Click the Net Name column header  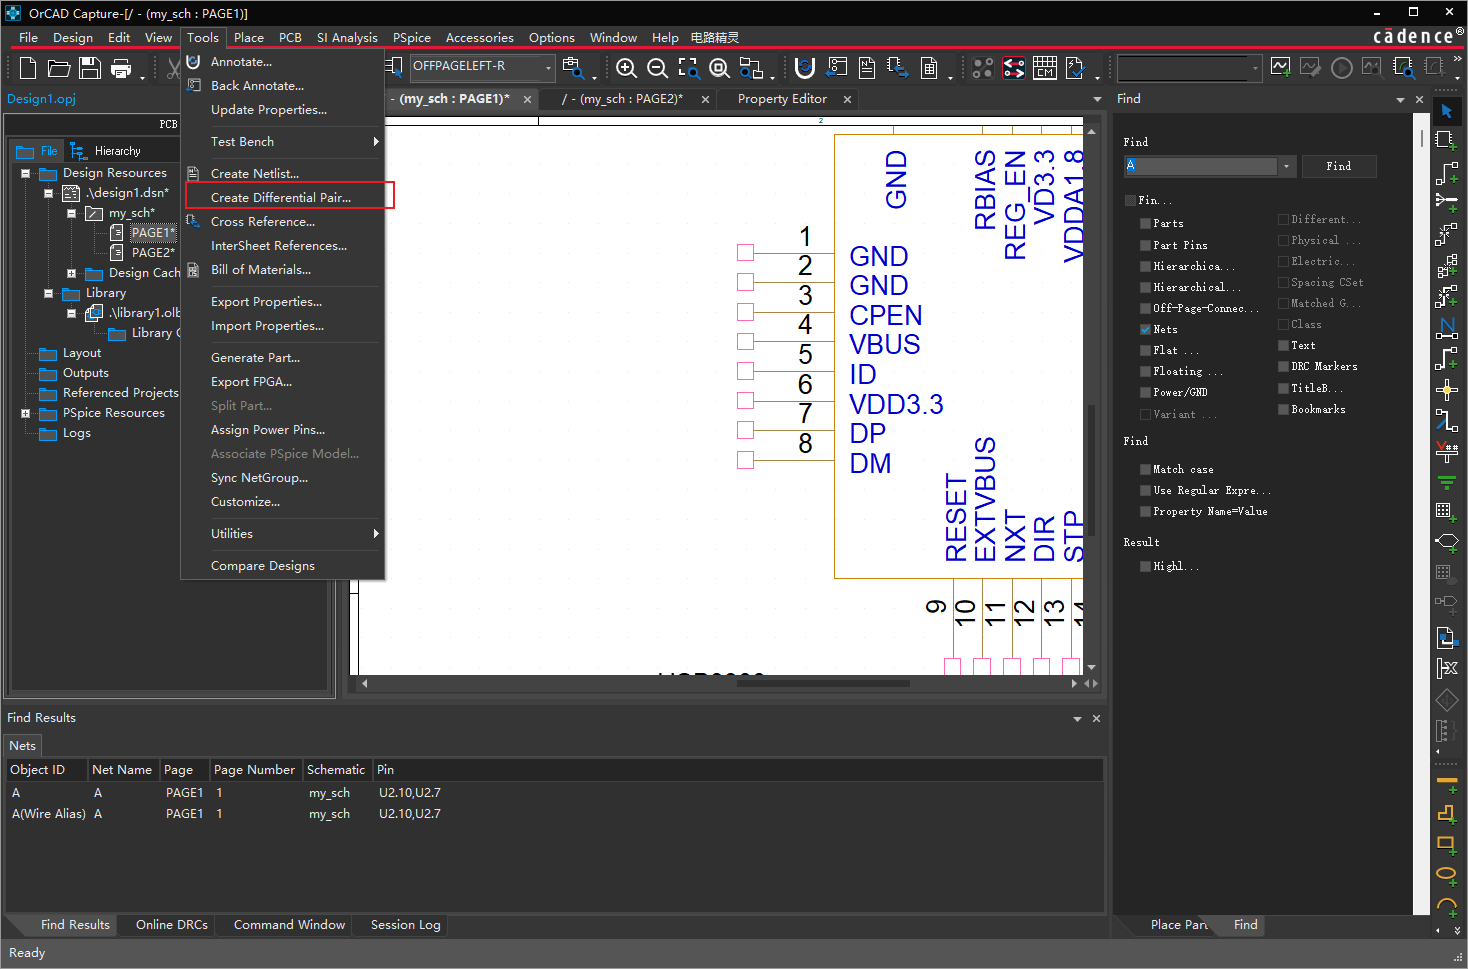click(x=122, y=770)
